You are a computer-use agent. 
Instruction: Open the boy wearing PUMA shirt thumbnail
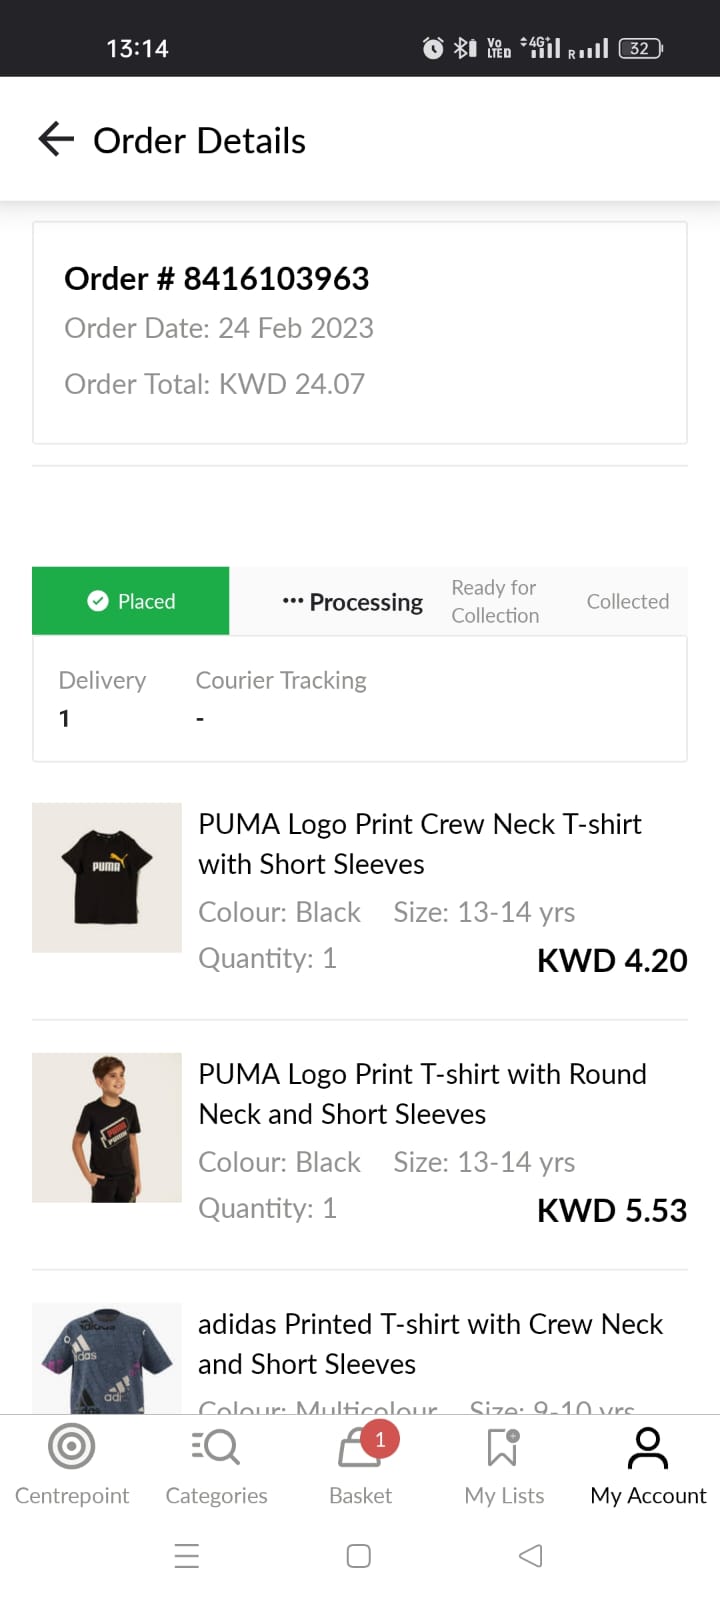coord(107,1127)
